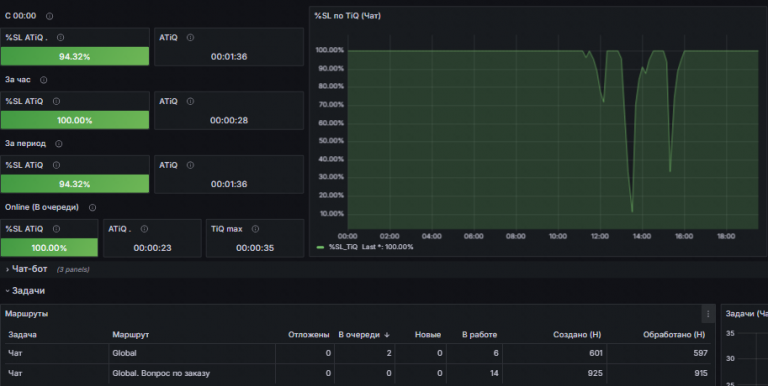The width and height of the screenshot is (768, 386).
Task: Click info icon next to Online (В очереди)
Action: pyautogui.click(x=92, y=208)
